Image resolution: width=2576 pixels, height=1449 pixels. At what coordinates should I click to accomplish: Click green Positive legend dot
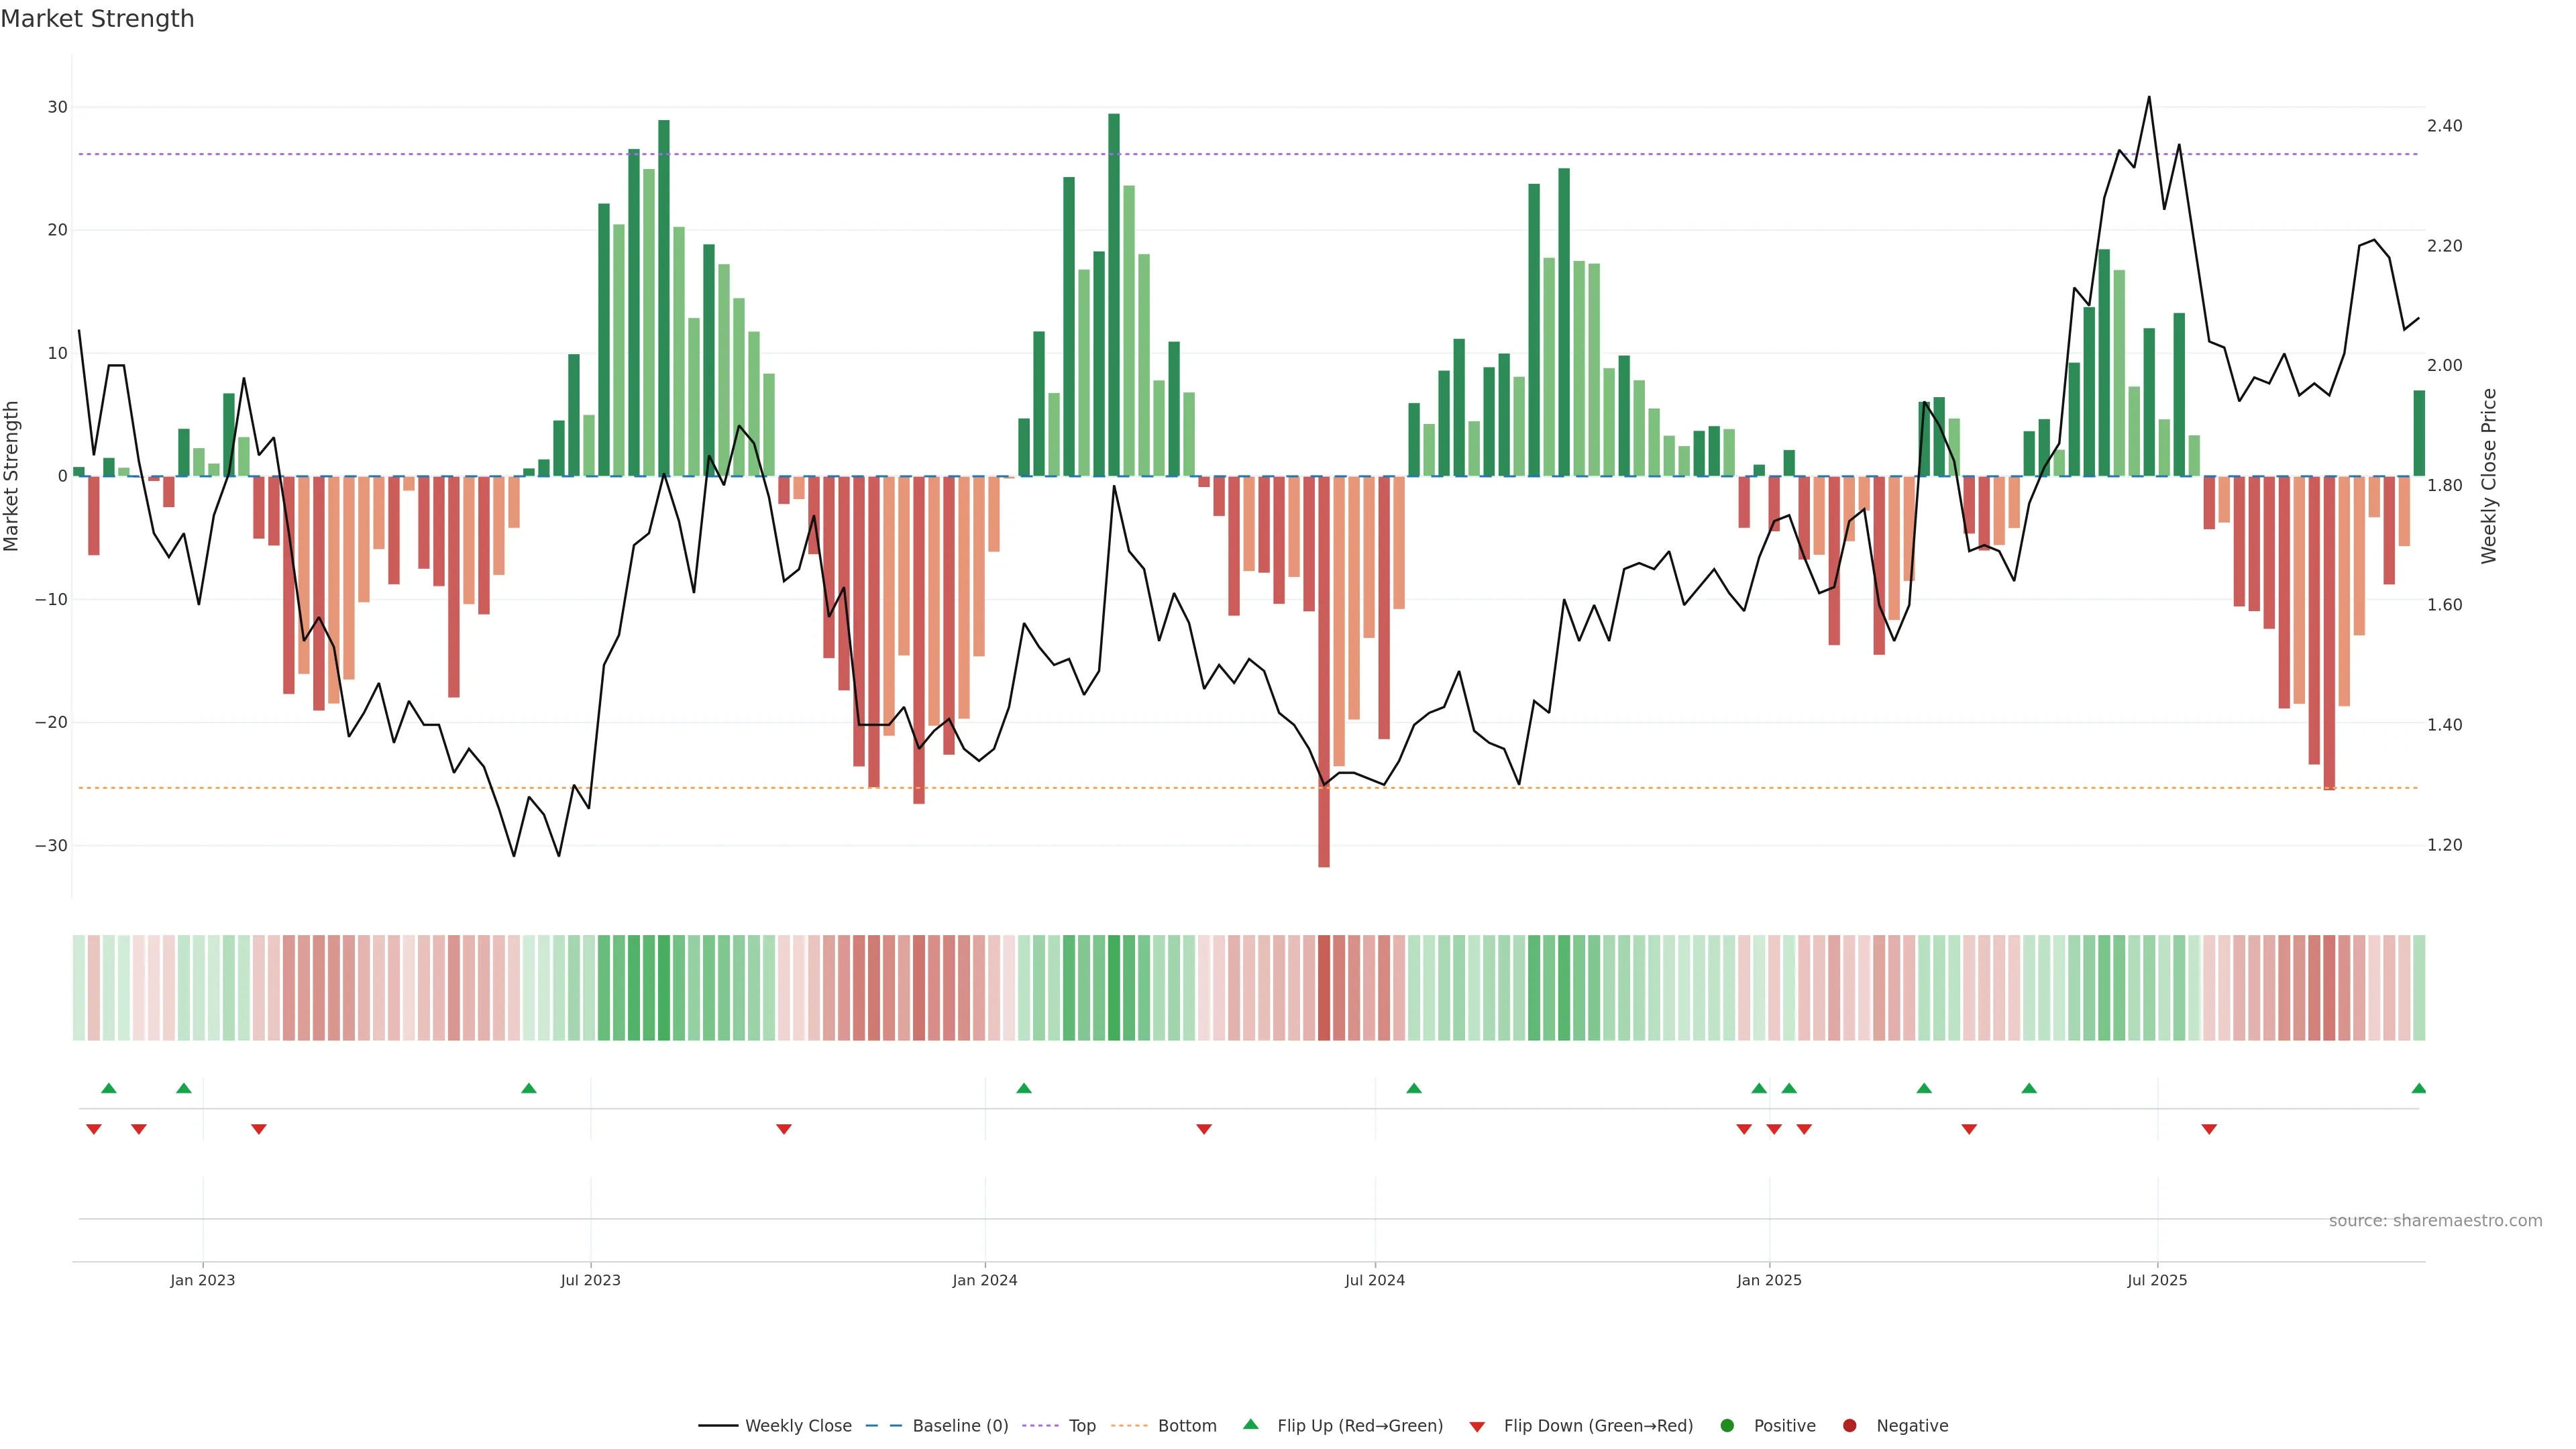[1727, 1425]
